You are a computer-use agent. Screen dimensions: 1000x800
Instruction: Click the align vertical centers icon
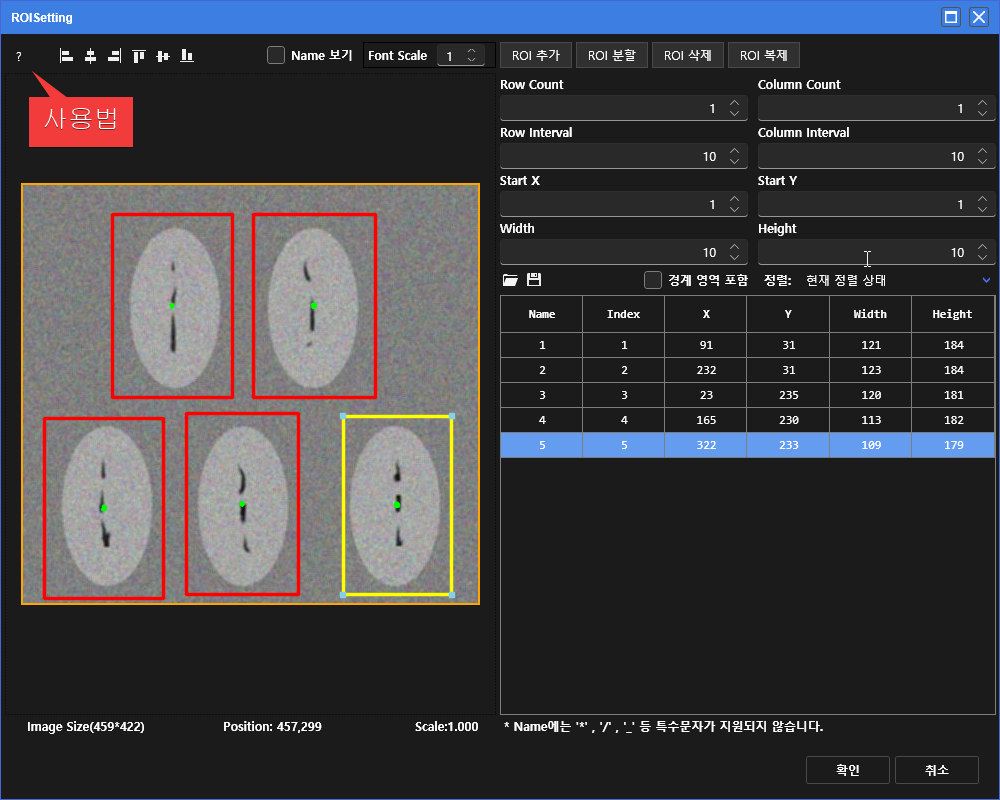click(163, 56)
